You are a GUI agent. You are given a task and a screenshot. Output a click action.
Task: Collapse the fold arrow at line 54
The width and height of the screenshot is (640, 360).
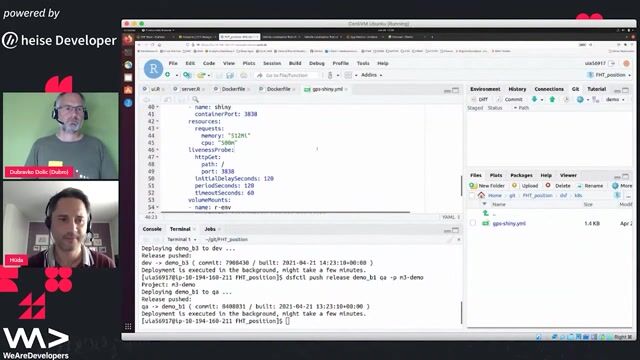coord(158,207)
